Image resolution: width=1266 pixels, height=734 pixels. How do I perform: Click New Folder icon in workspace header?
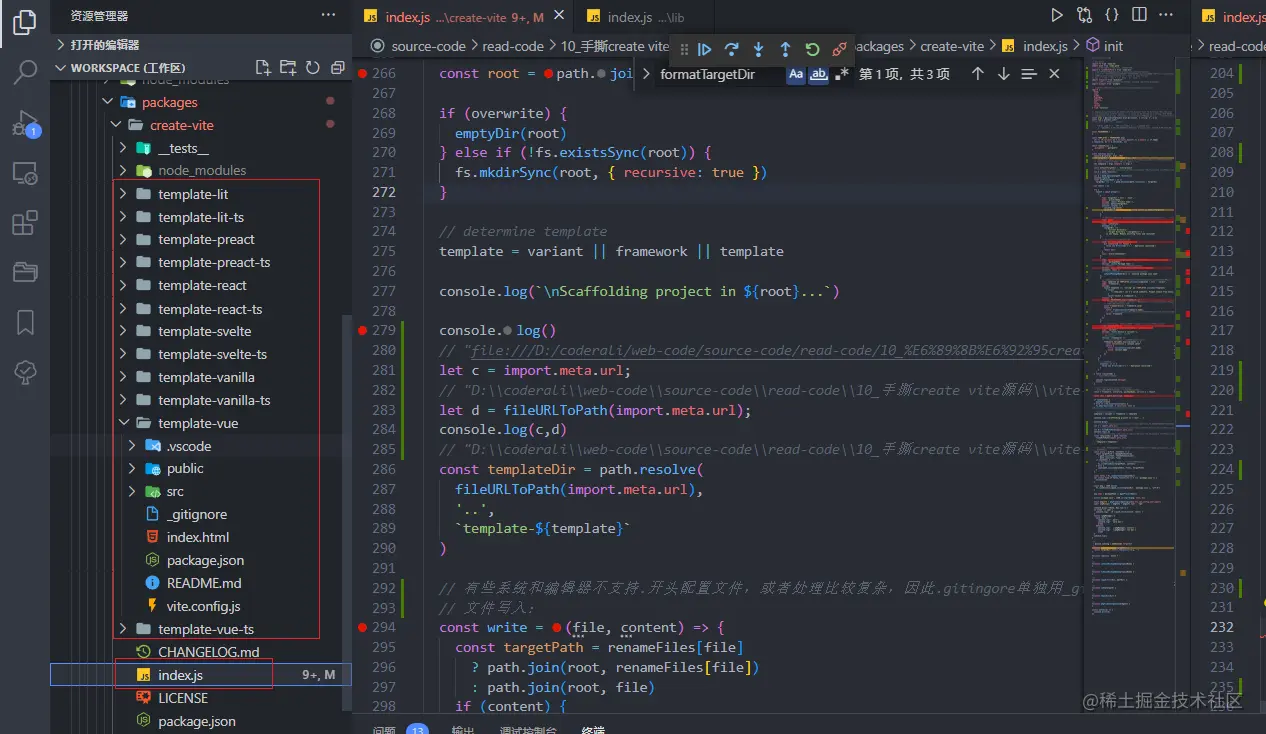[288, 67]
